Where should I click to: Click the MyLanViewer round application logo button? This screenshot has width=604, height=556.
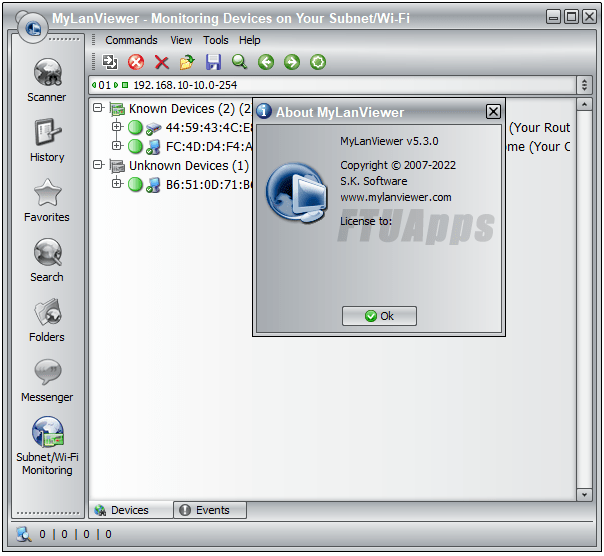point(33,28)
